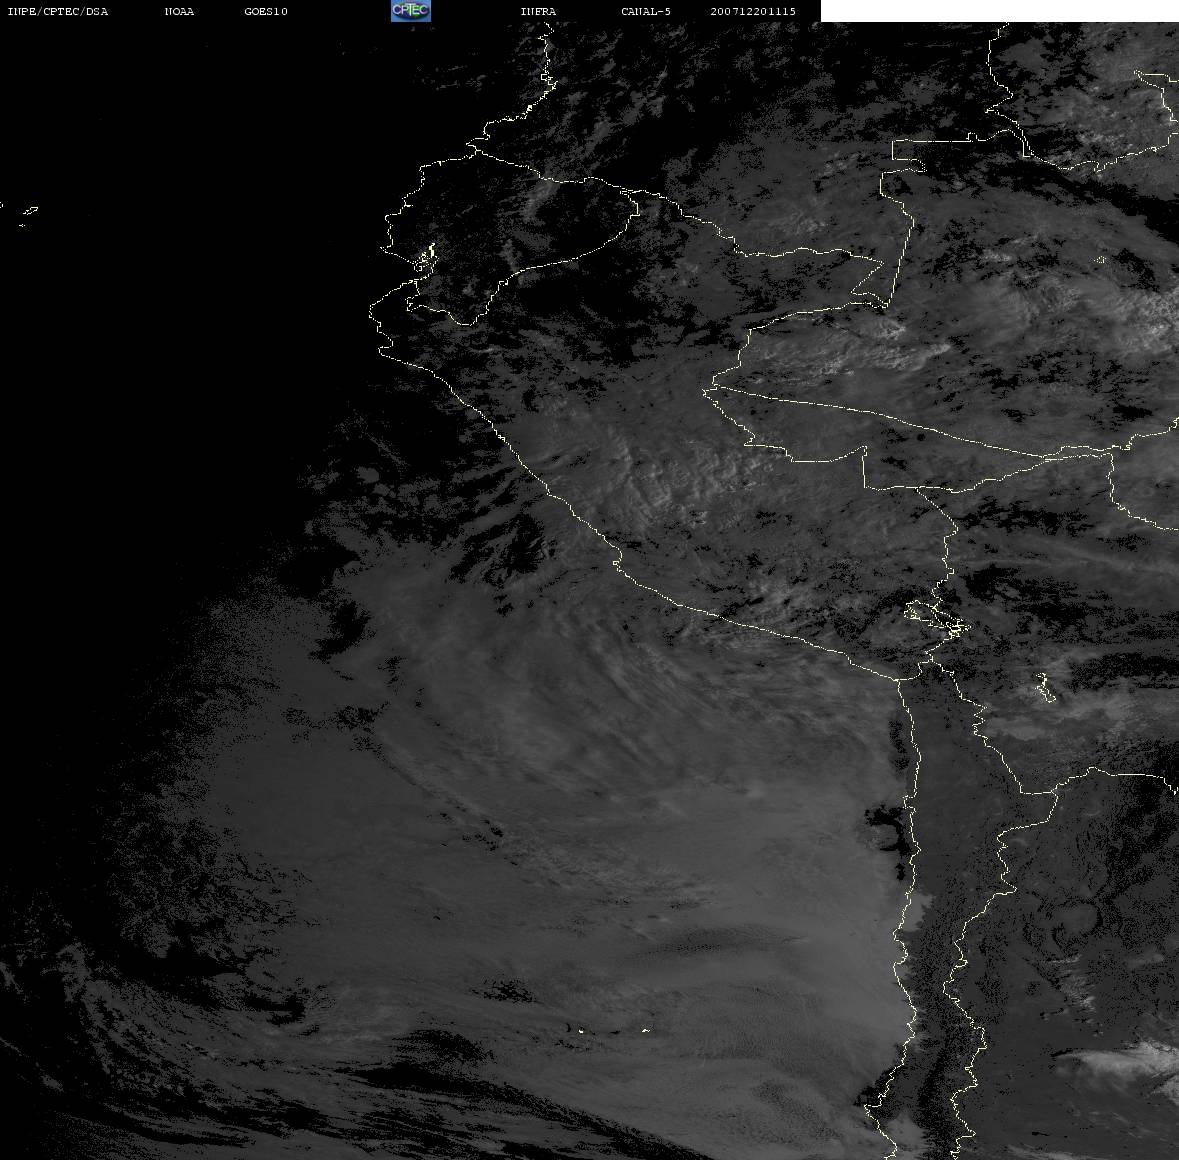Click the white blank bar at top right
1179x1160 pixels.
tap(998, 11)
